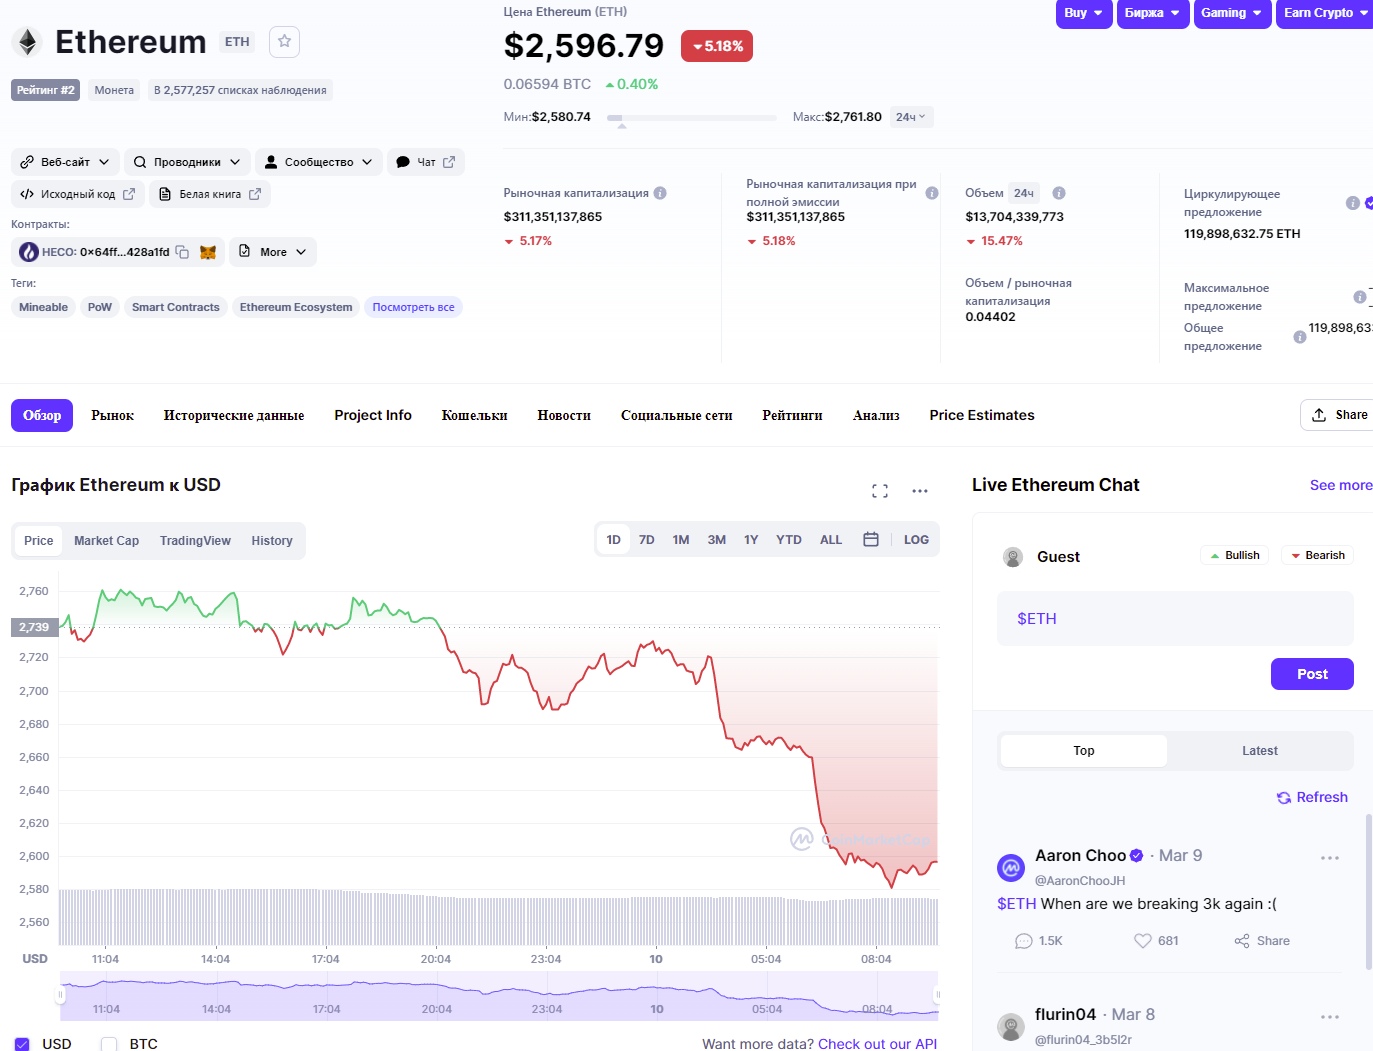Viewport: 1373px width, 1051px height.
Task: Like Aaron Choo's post with heart icon
Action: tap(1143, 941)
